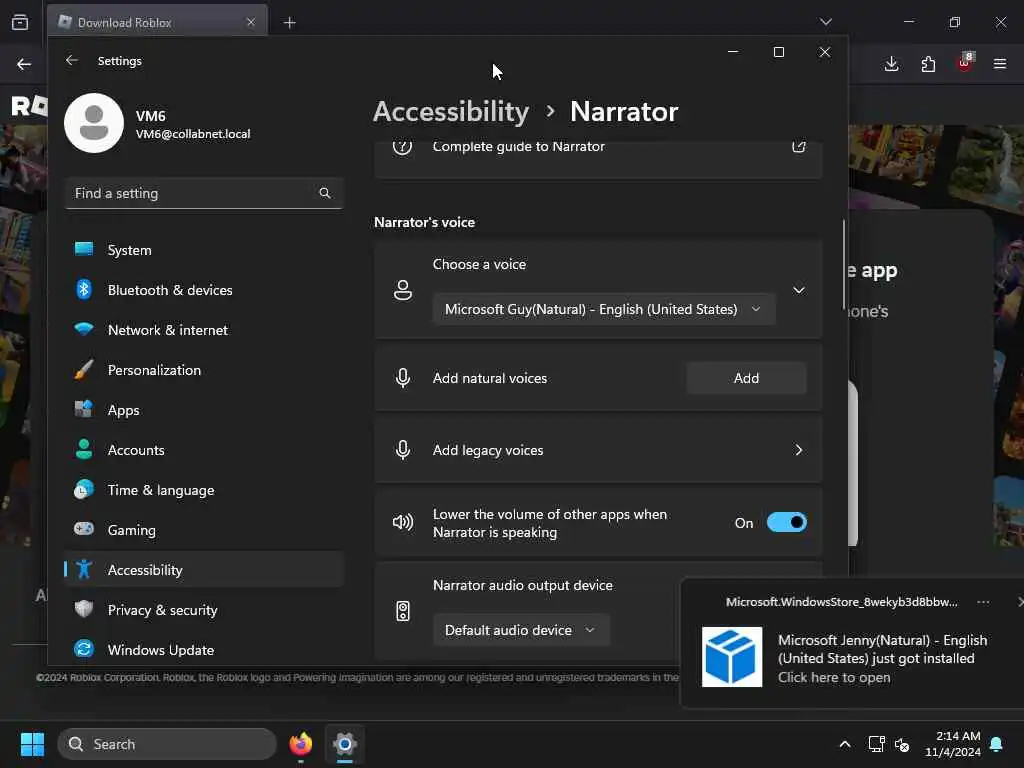The width and height of the screenshot is (1024, 768).
Task: Select the Download Roblox browser tab
Action: 157,22
